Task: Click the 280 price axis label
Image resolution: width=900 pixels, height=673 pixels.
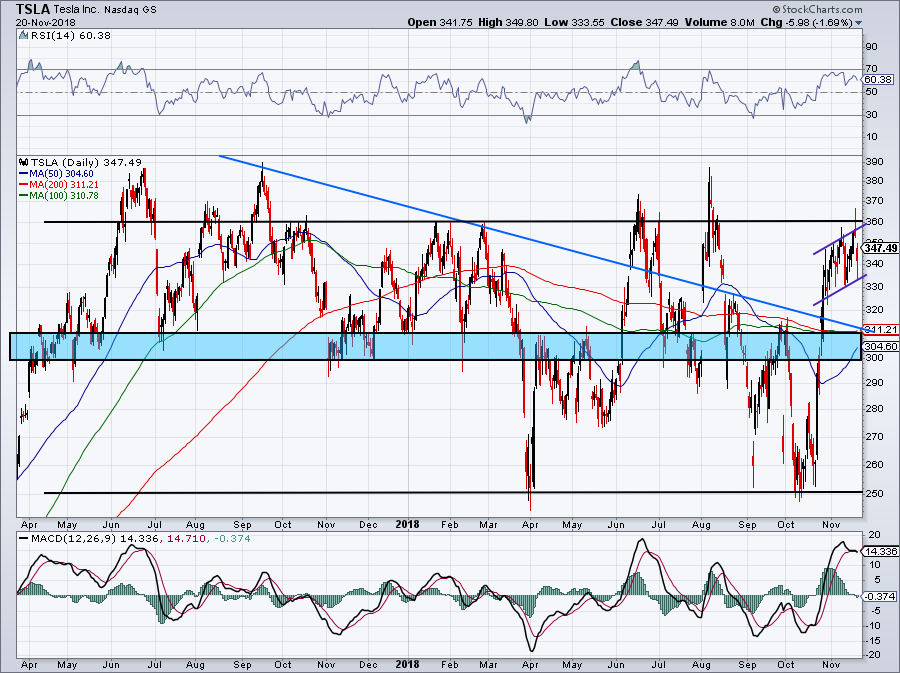Action: (x=874, y=409)
